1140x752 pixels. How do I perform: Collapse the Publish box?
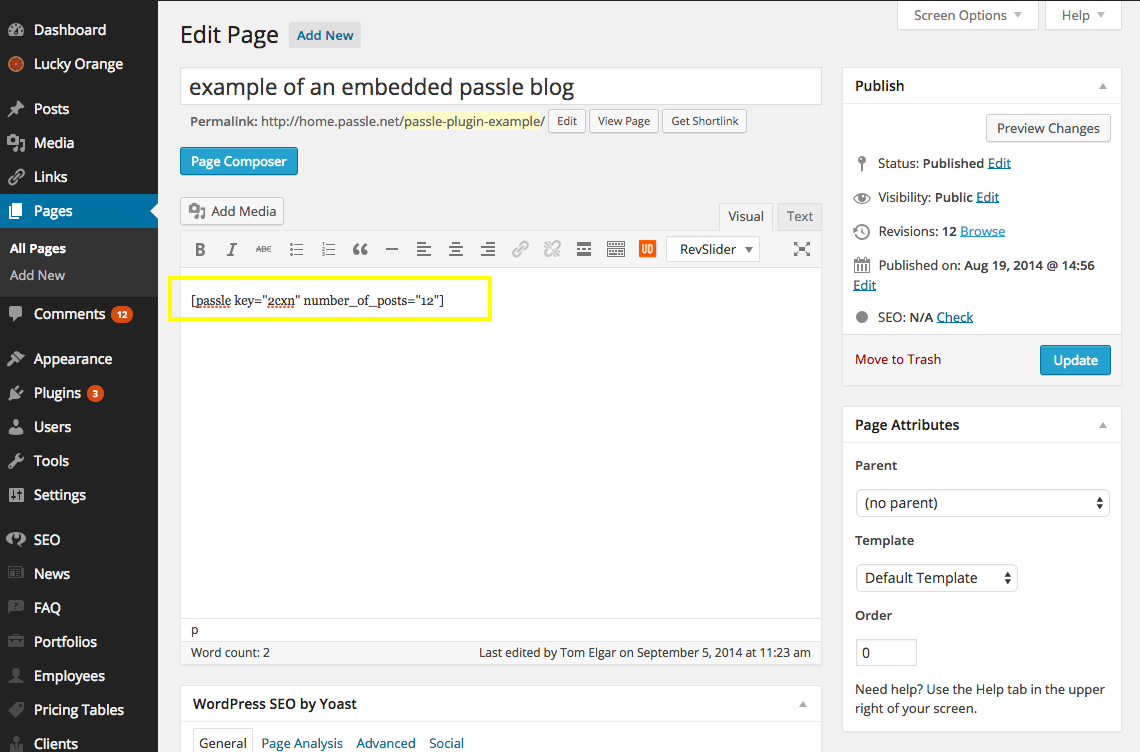tap(1103, 87)
